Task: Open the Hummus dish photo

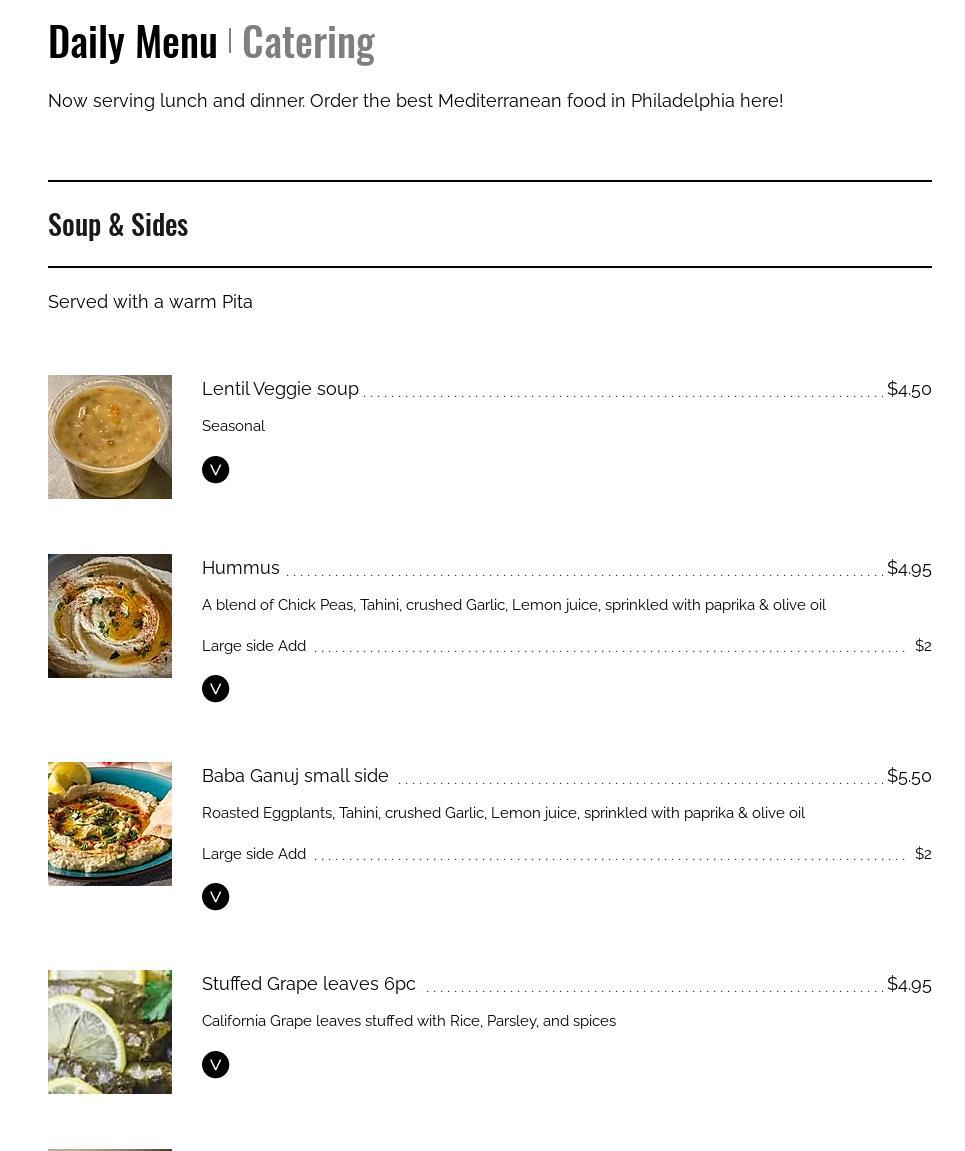Action: pyautogui.click(x=110, y=616)
